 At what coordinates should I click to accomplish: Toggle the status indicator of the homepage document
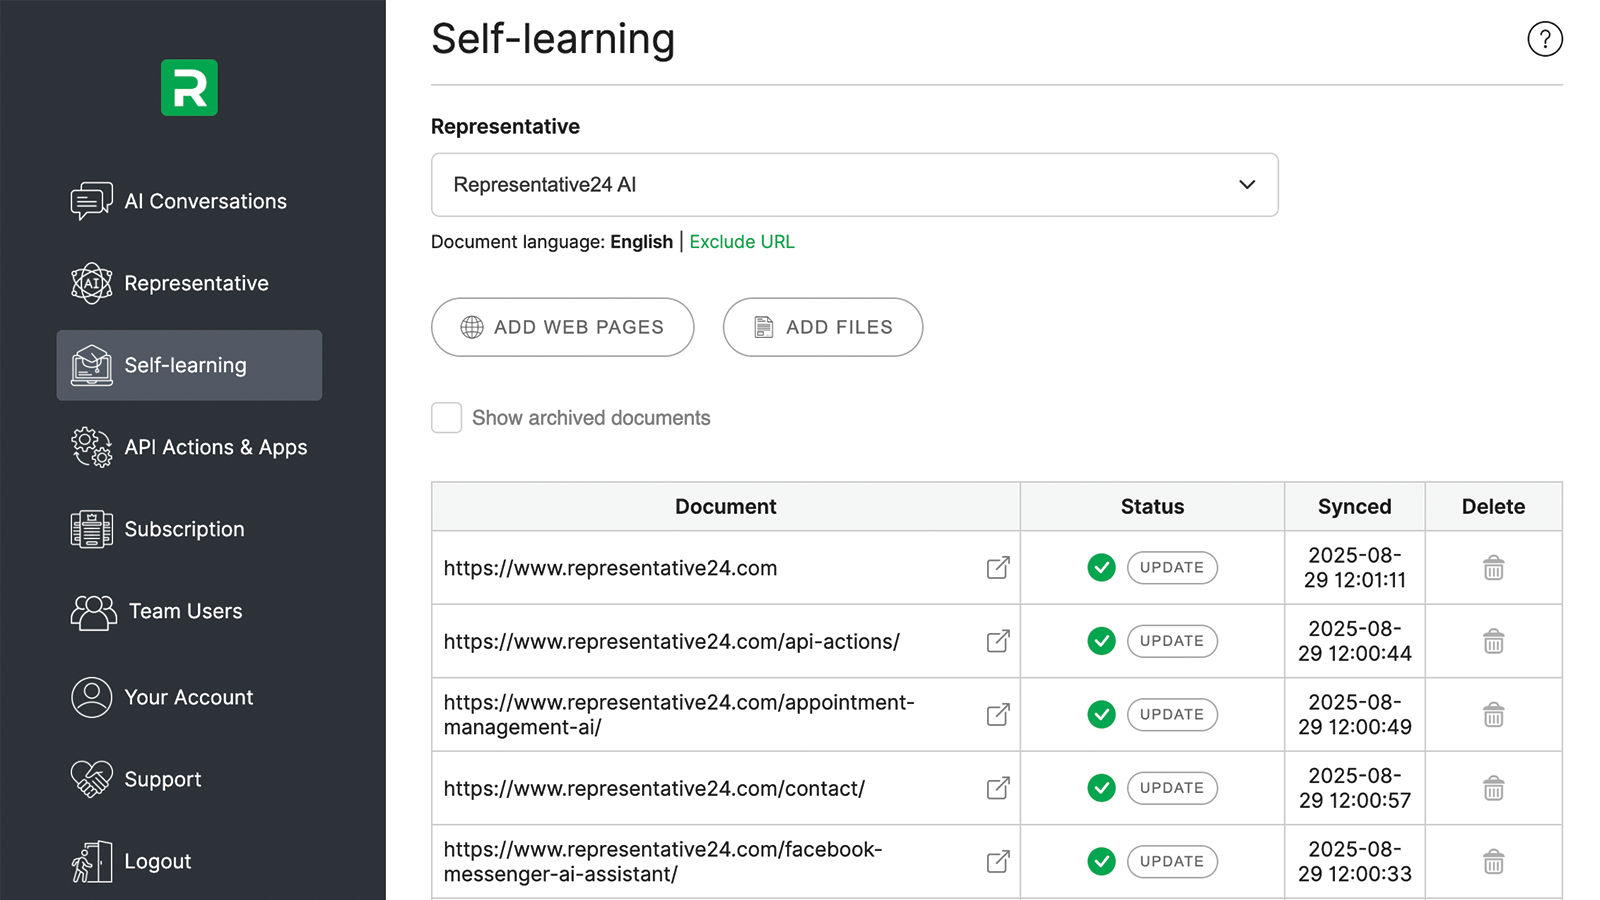point(1101,567)
